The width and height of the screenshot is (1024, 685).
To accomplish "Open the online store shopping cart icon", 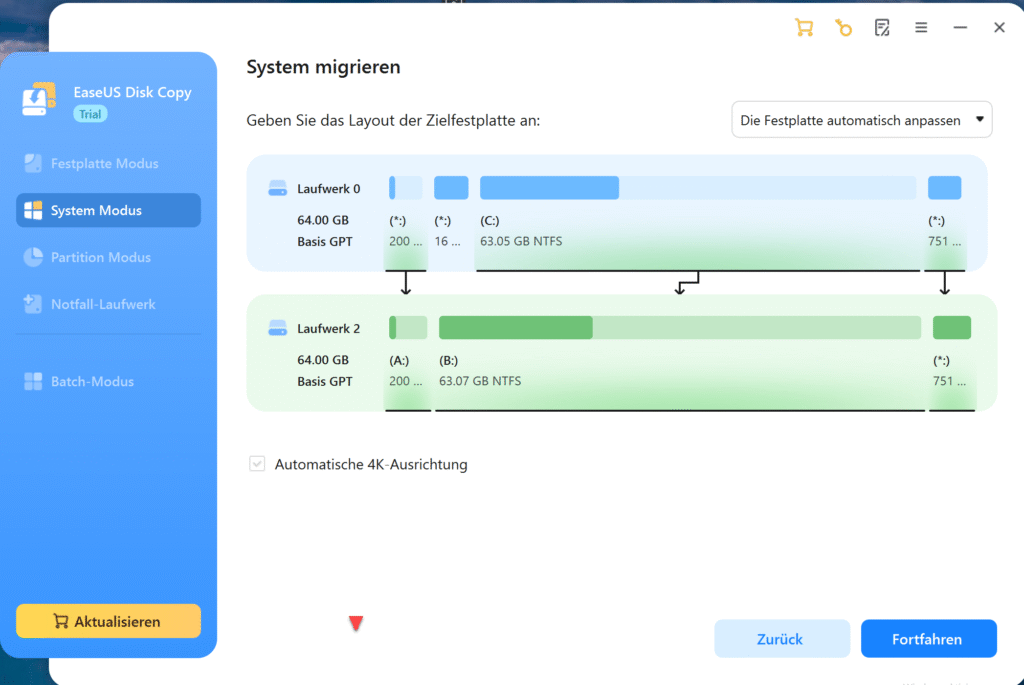I will (804, 27).
